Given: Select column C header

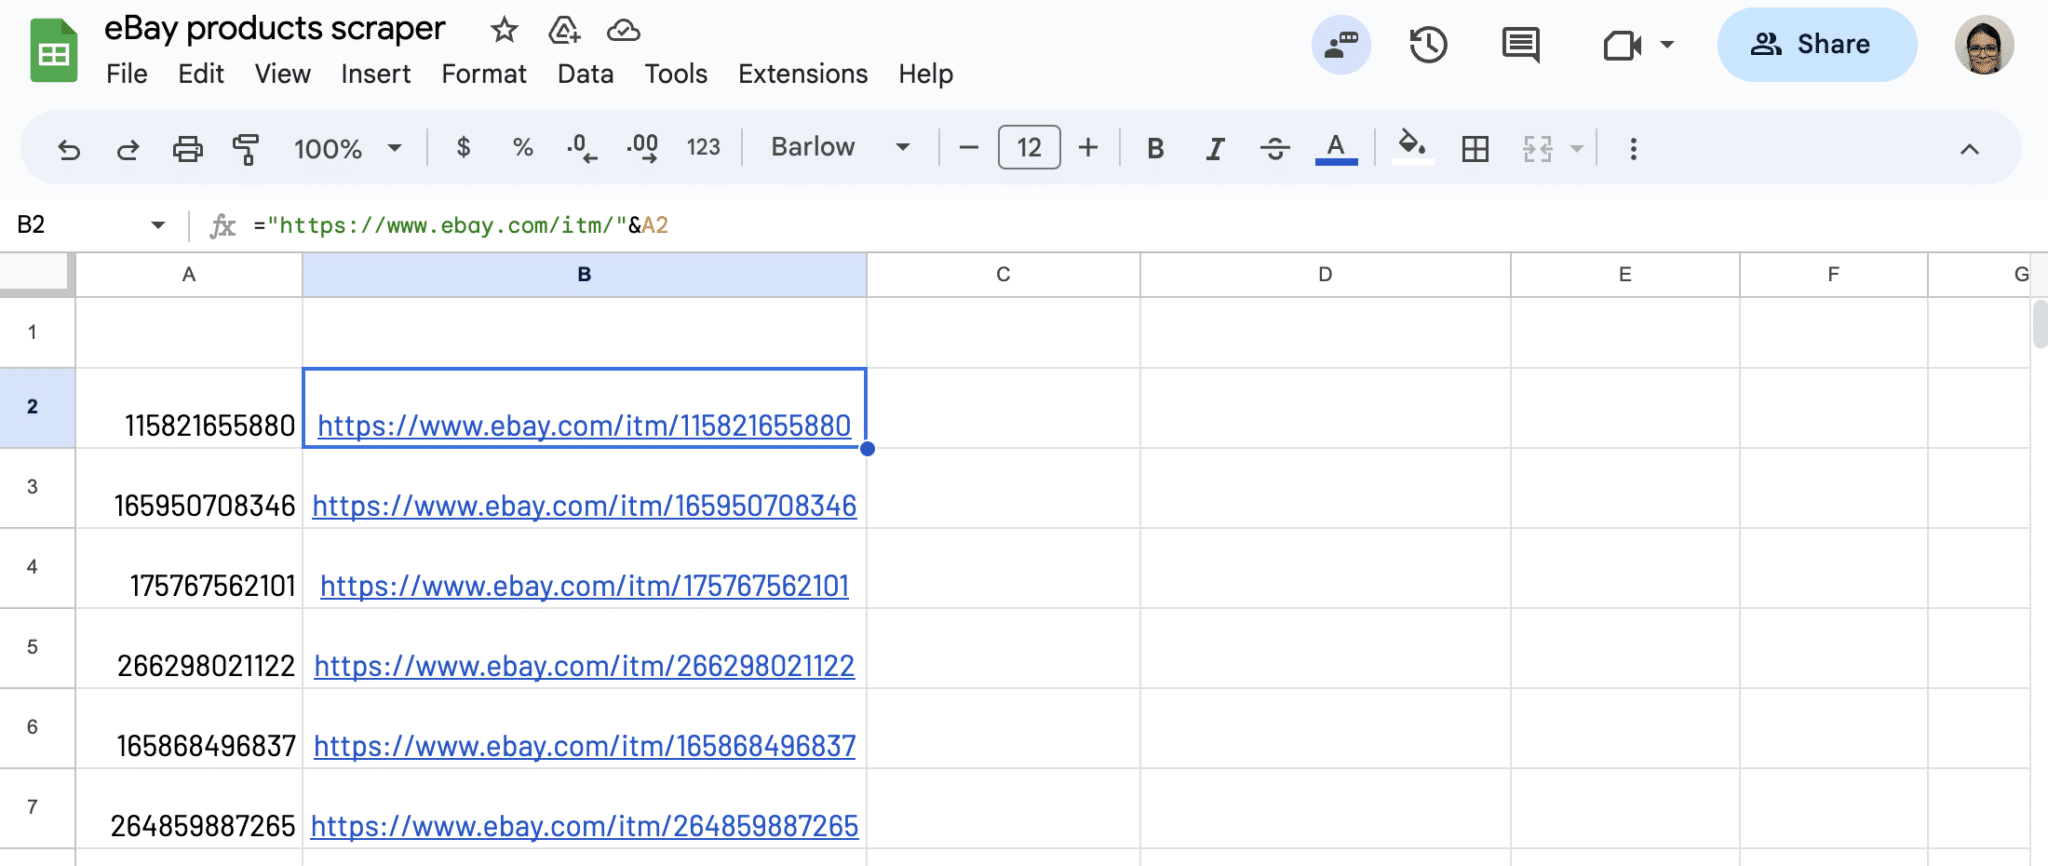Looking at the screenshot, I should [x=1003, y=274].
